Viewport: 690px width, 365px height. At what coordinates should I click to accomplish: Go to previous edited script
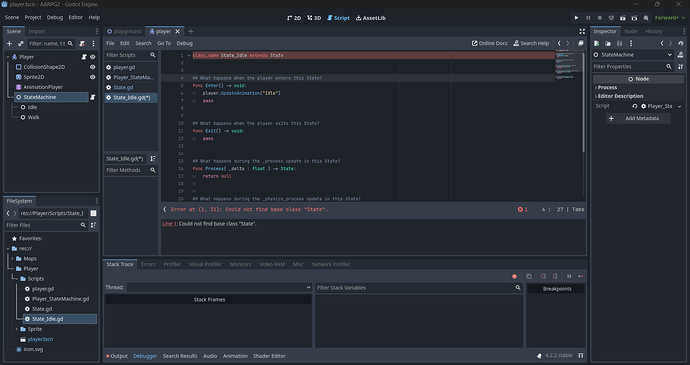coord(559,43)
